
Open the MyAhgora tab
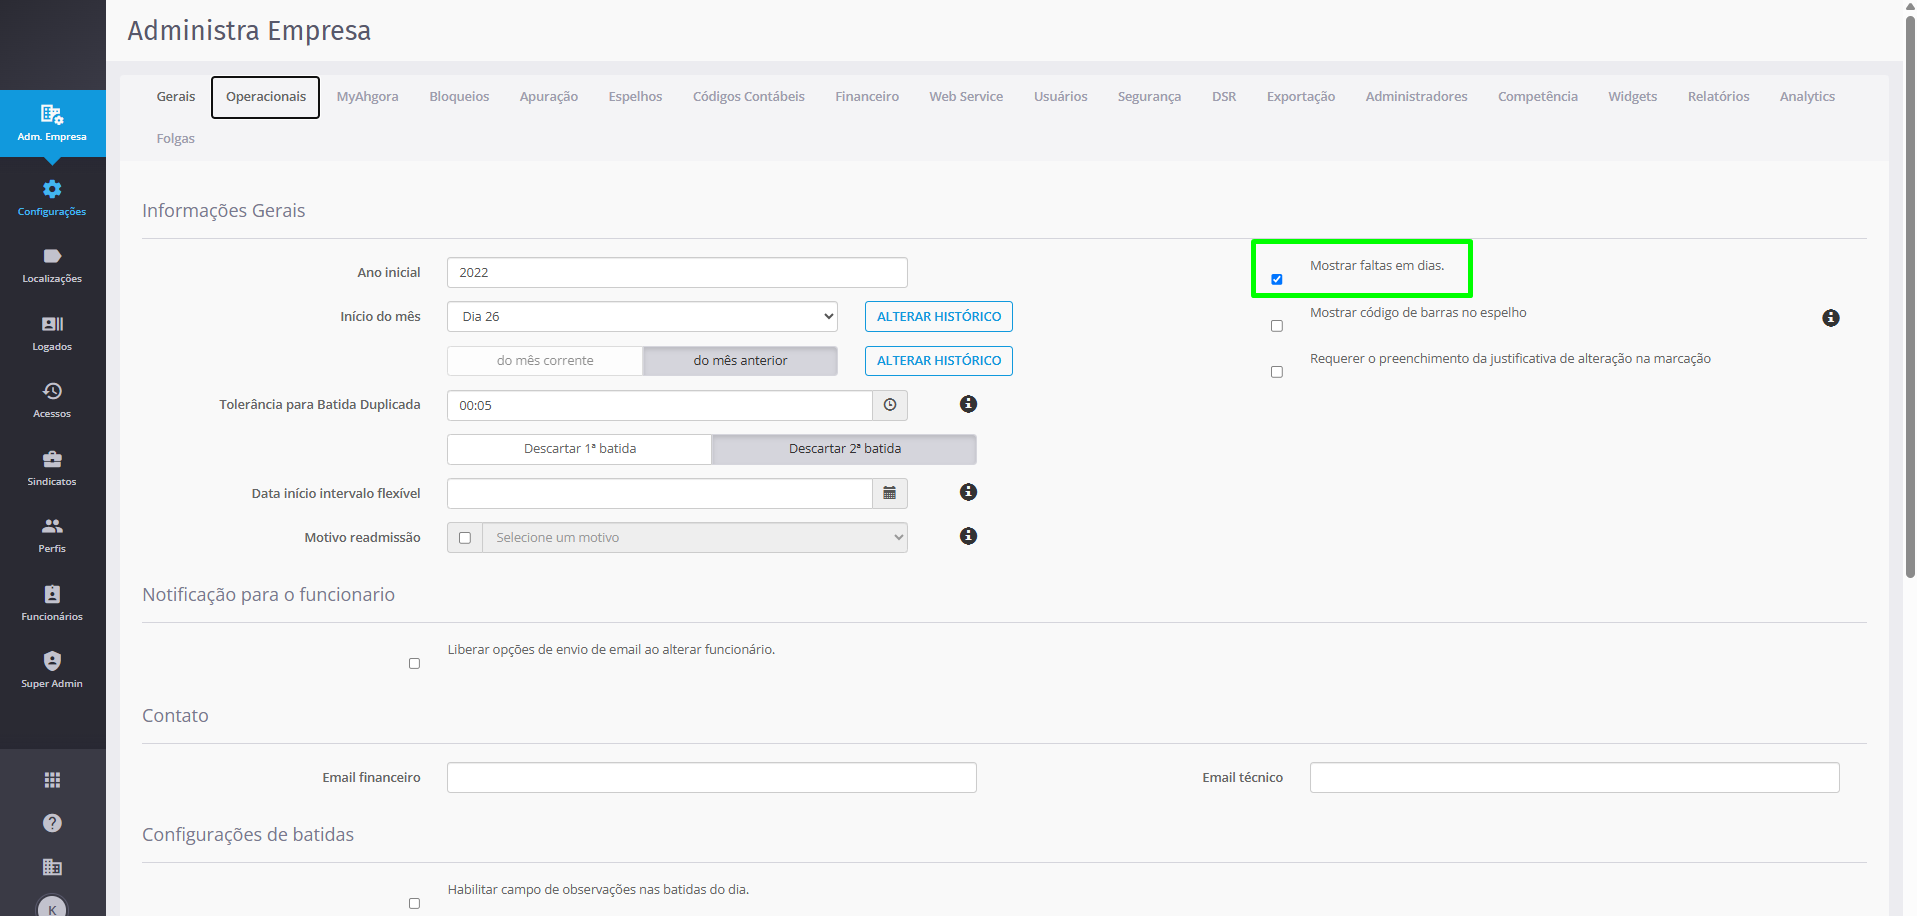(368, 97)
